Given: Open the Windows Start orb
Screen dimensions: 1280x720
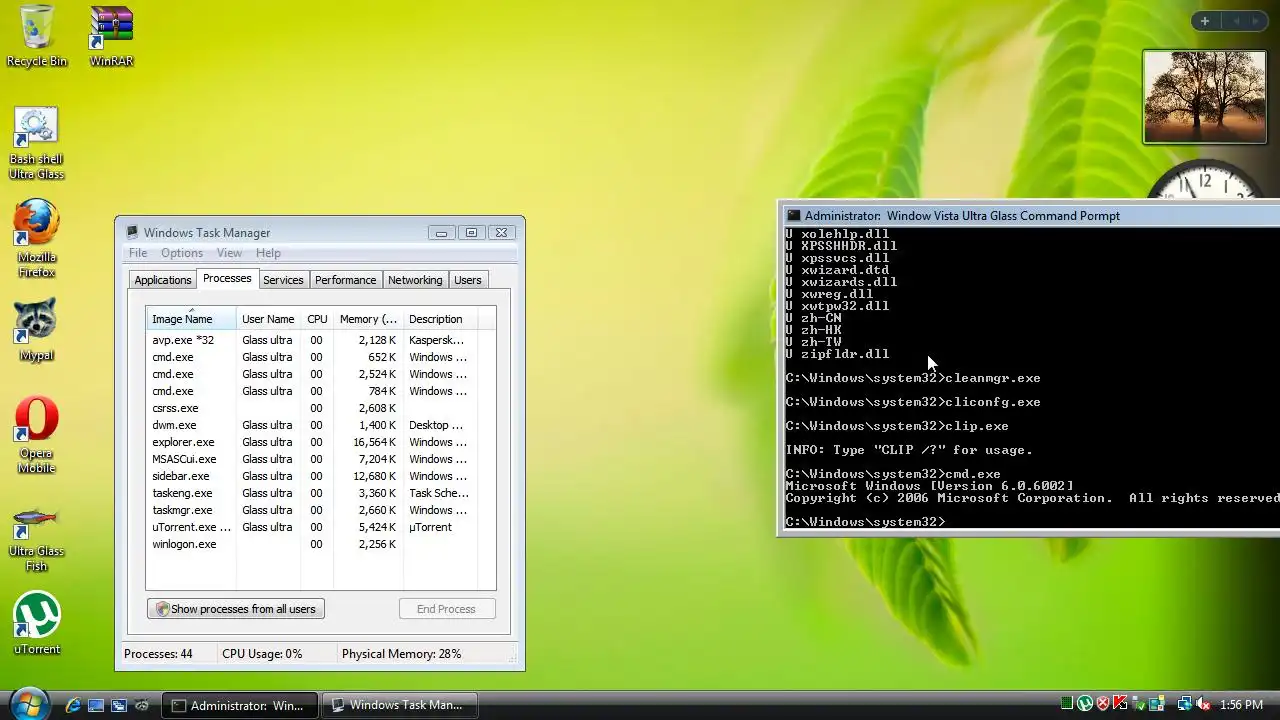Looking at the screenshot, I should pos(28,704).
